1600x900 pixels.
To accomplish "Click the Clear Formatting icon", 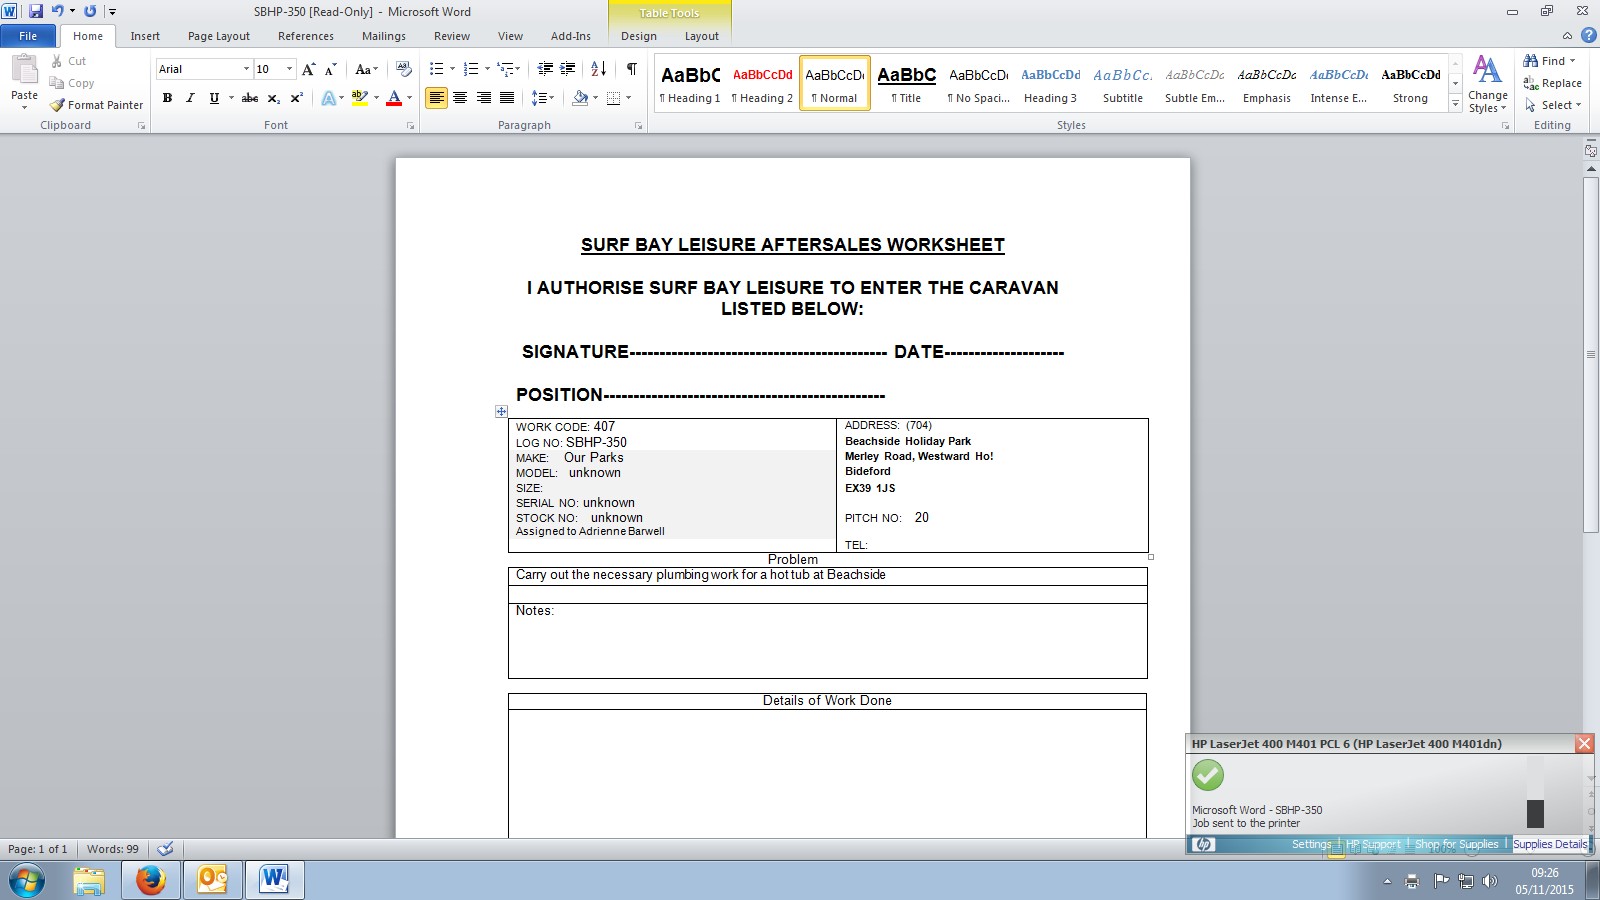I will (404, 69).
